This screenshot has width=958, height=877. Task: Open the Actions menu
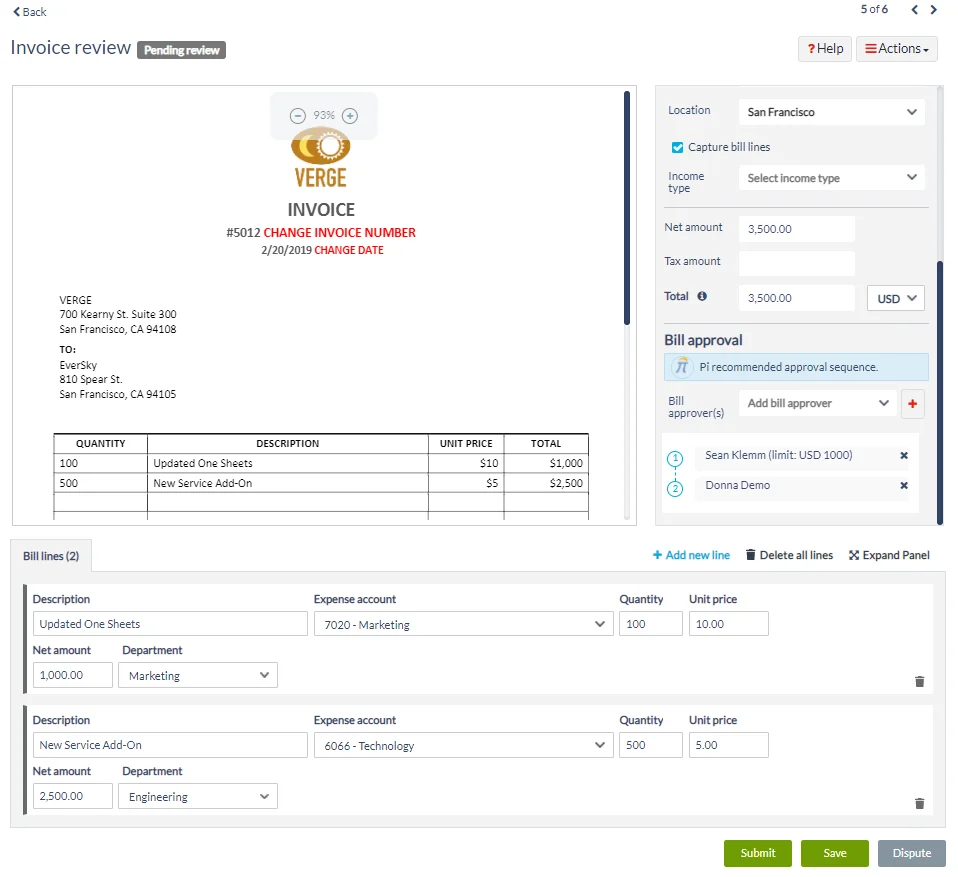tap(896, 49)
